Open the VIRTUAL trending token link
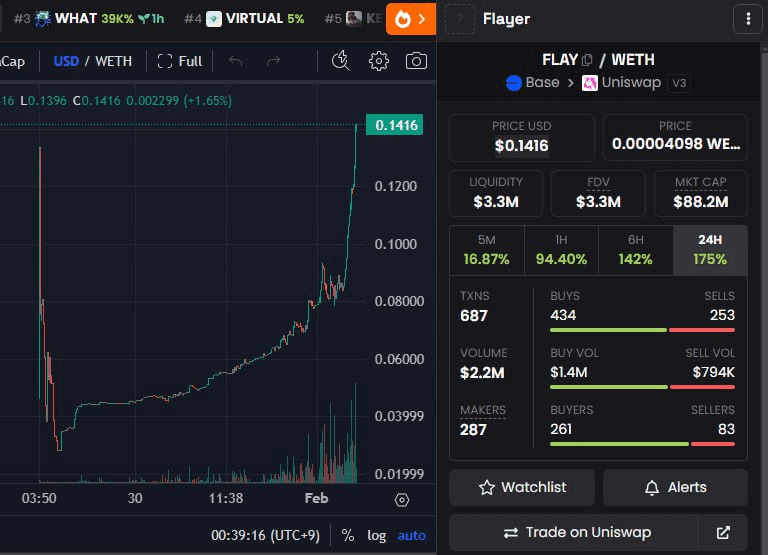 (x=244, y=19)
